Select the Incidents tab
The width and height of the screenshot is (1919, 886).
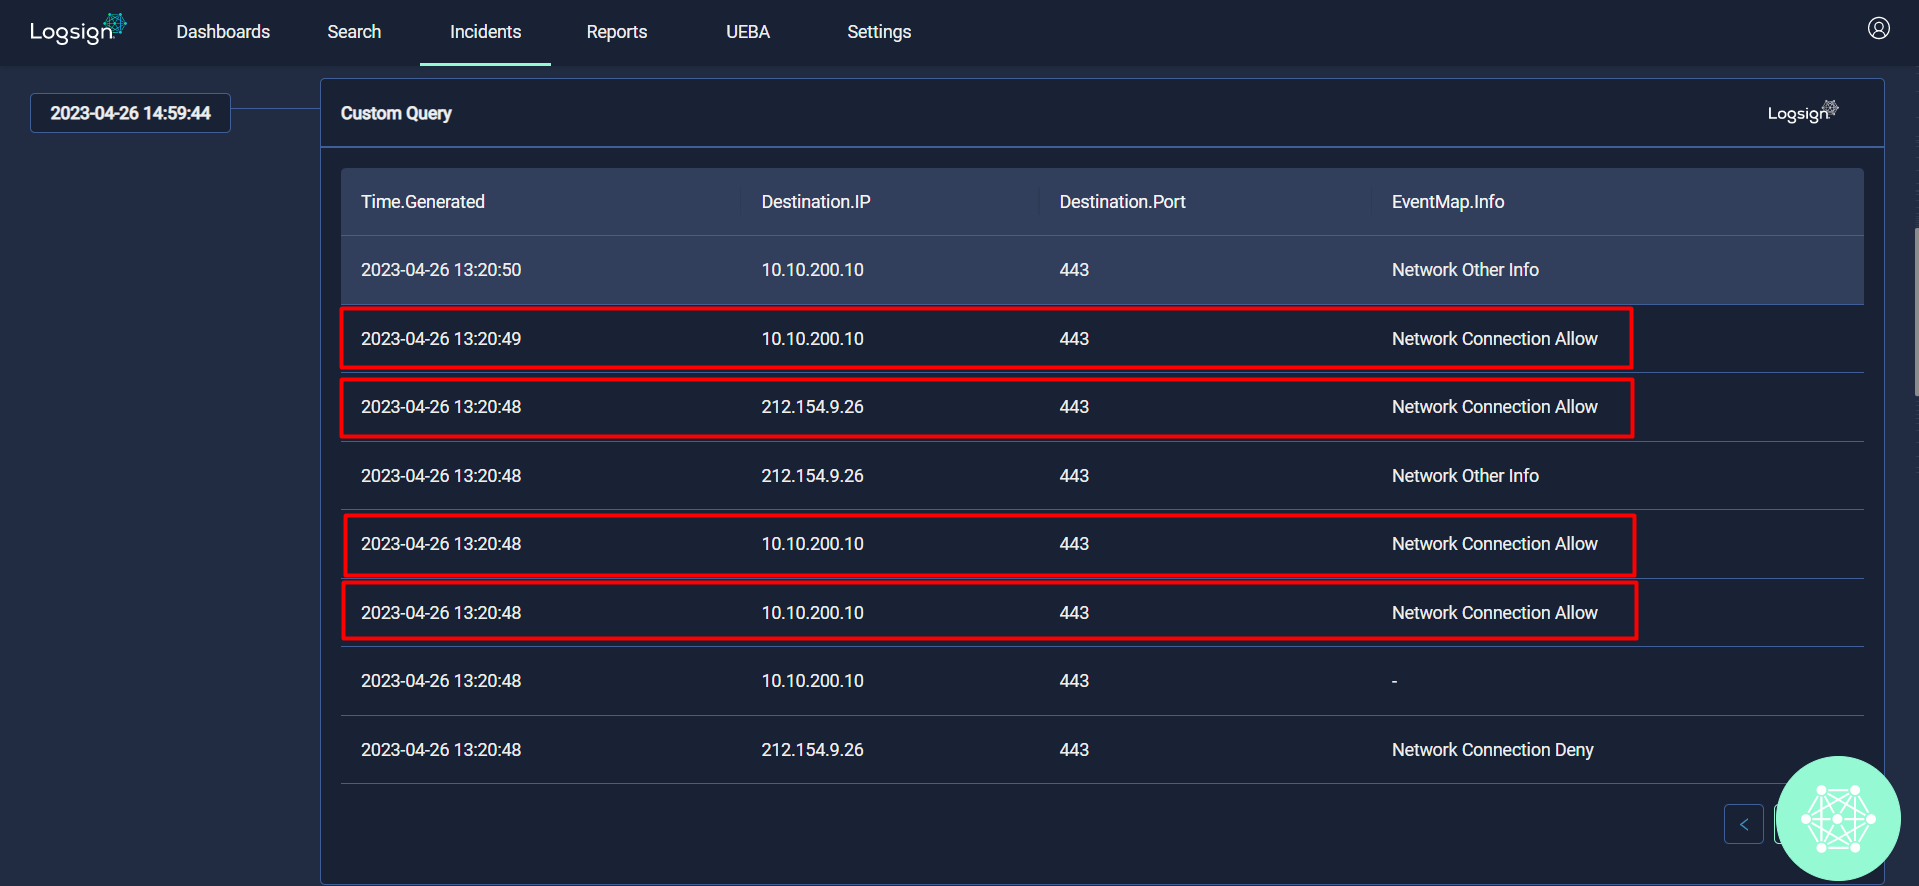point(485,32)
